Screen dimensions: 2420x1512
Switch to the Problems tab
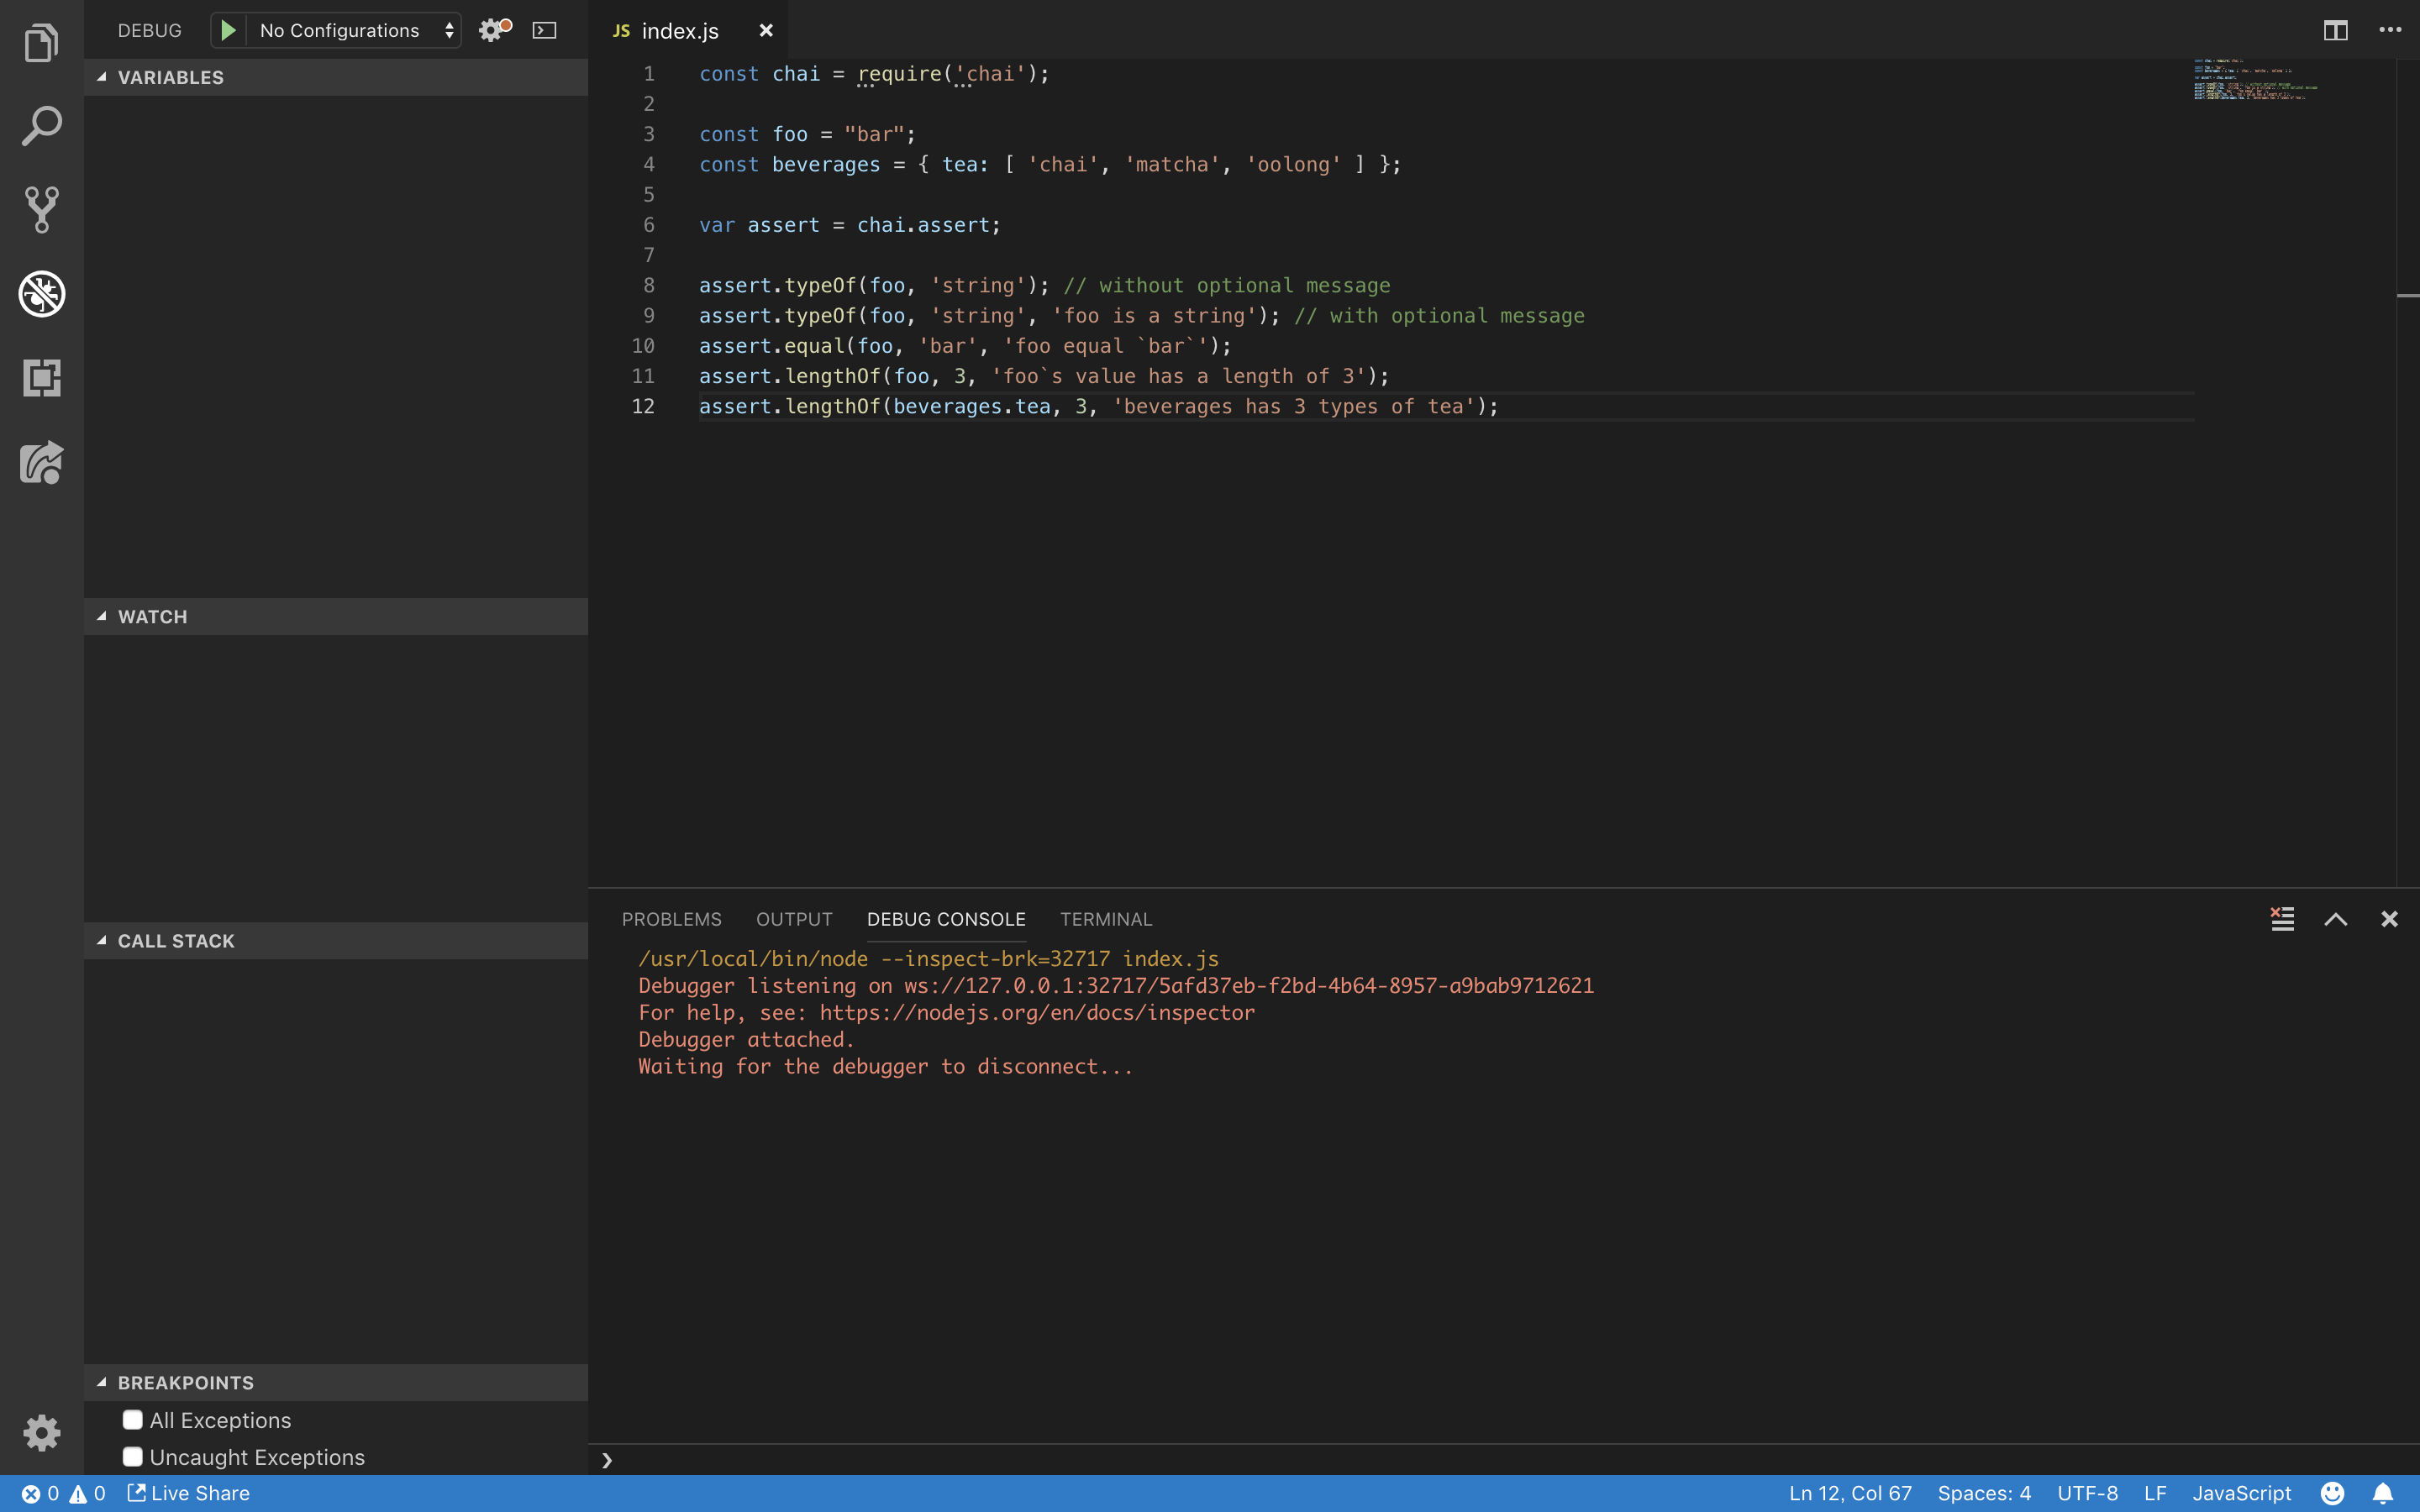tap(671, 919)
